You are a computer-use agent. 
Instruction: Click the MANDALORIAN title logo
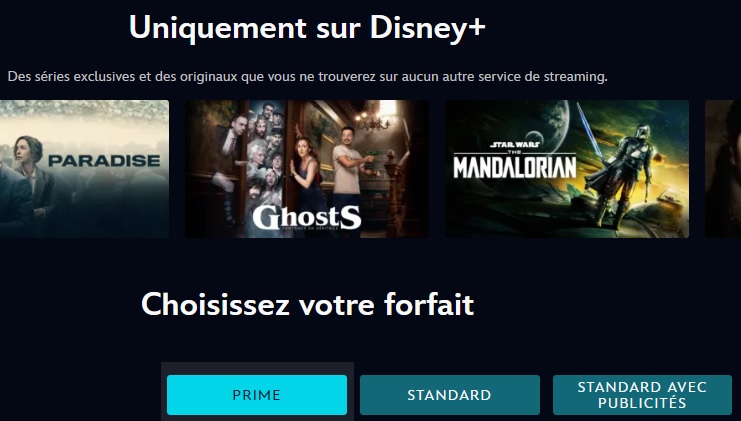(515, 166)
